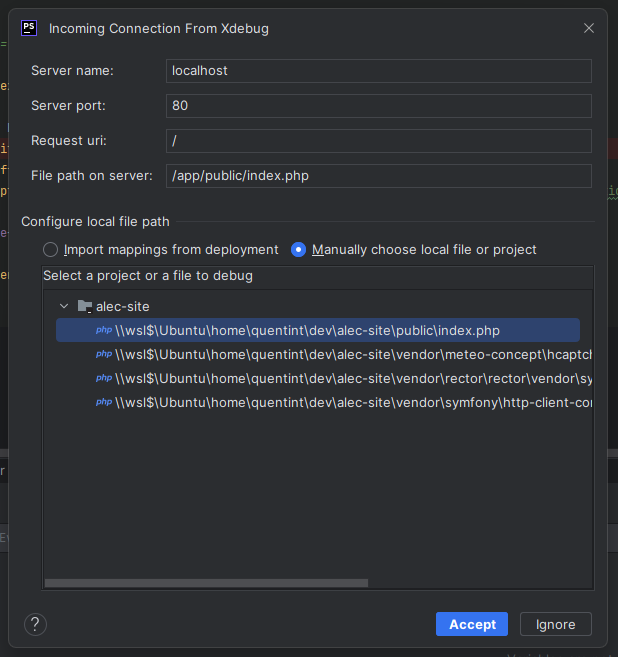Select alec-site project in the tree

click(122, 306)
